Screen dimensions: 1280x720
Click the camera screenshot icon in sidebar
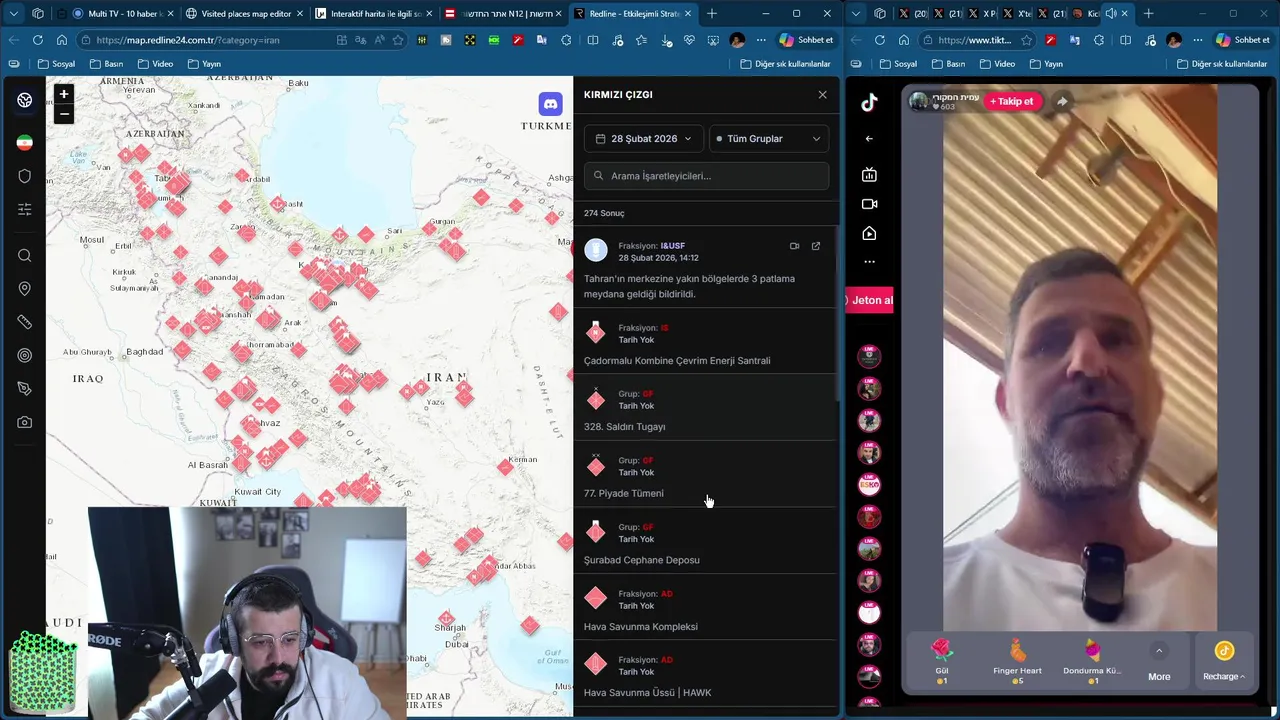(24, 422)
